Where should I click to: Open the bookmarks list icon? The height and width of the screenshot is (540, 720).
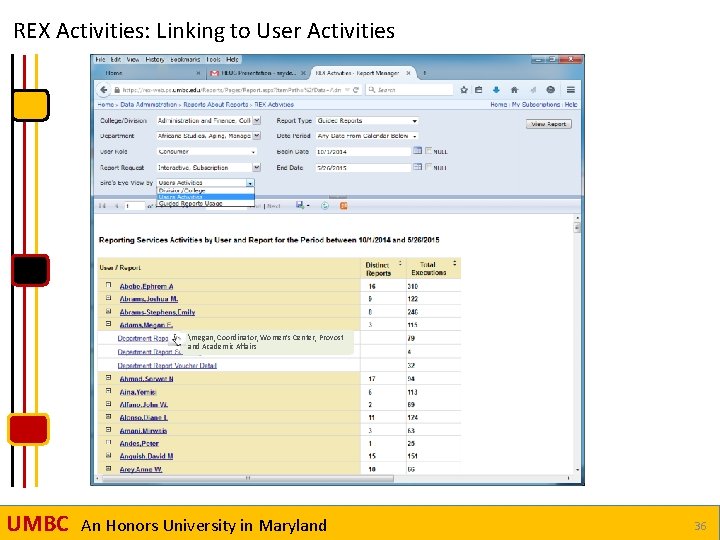pos(478,90)
